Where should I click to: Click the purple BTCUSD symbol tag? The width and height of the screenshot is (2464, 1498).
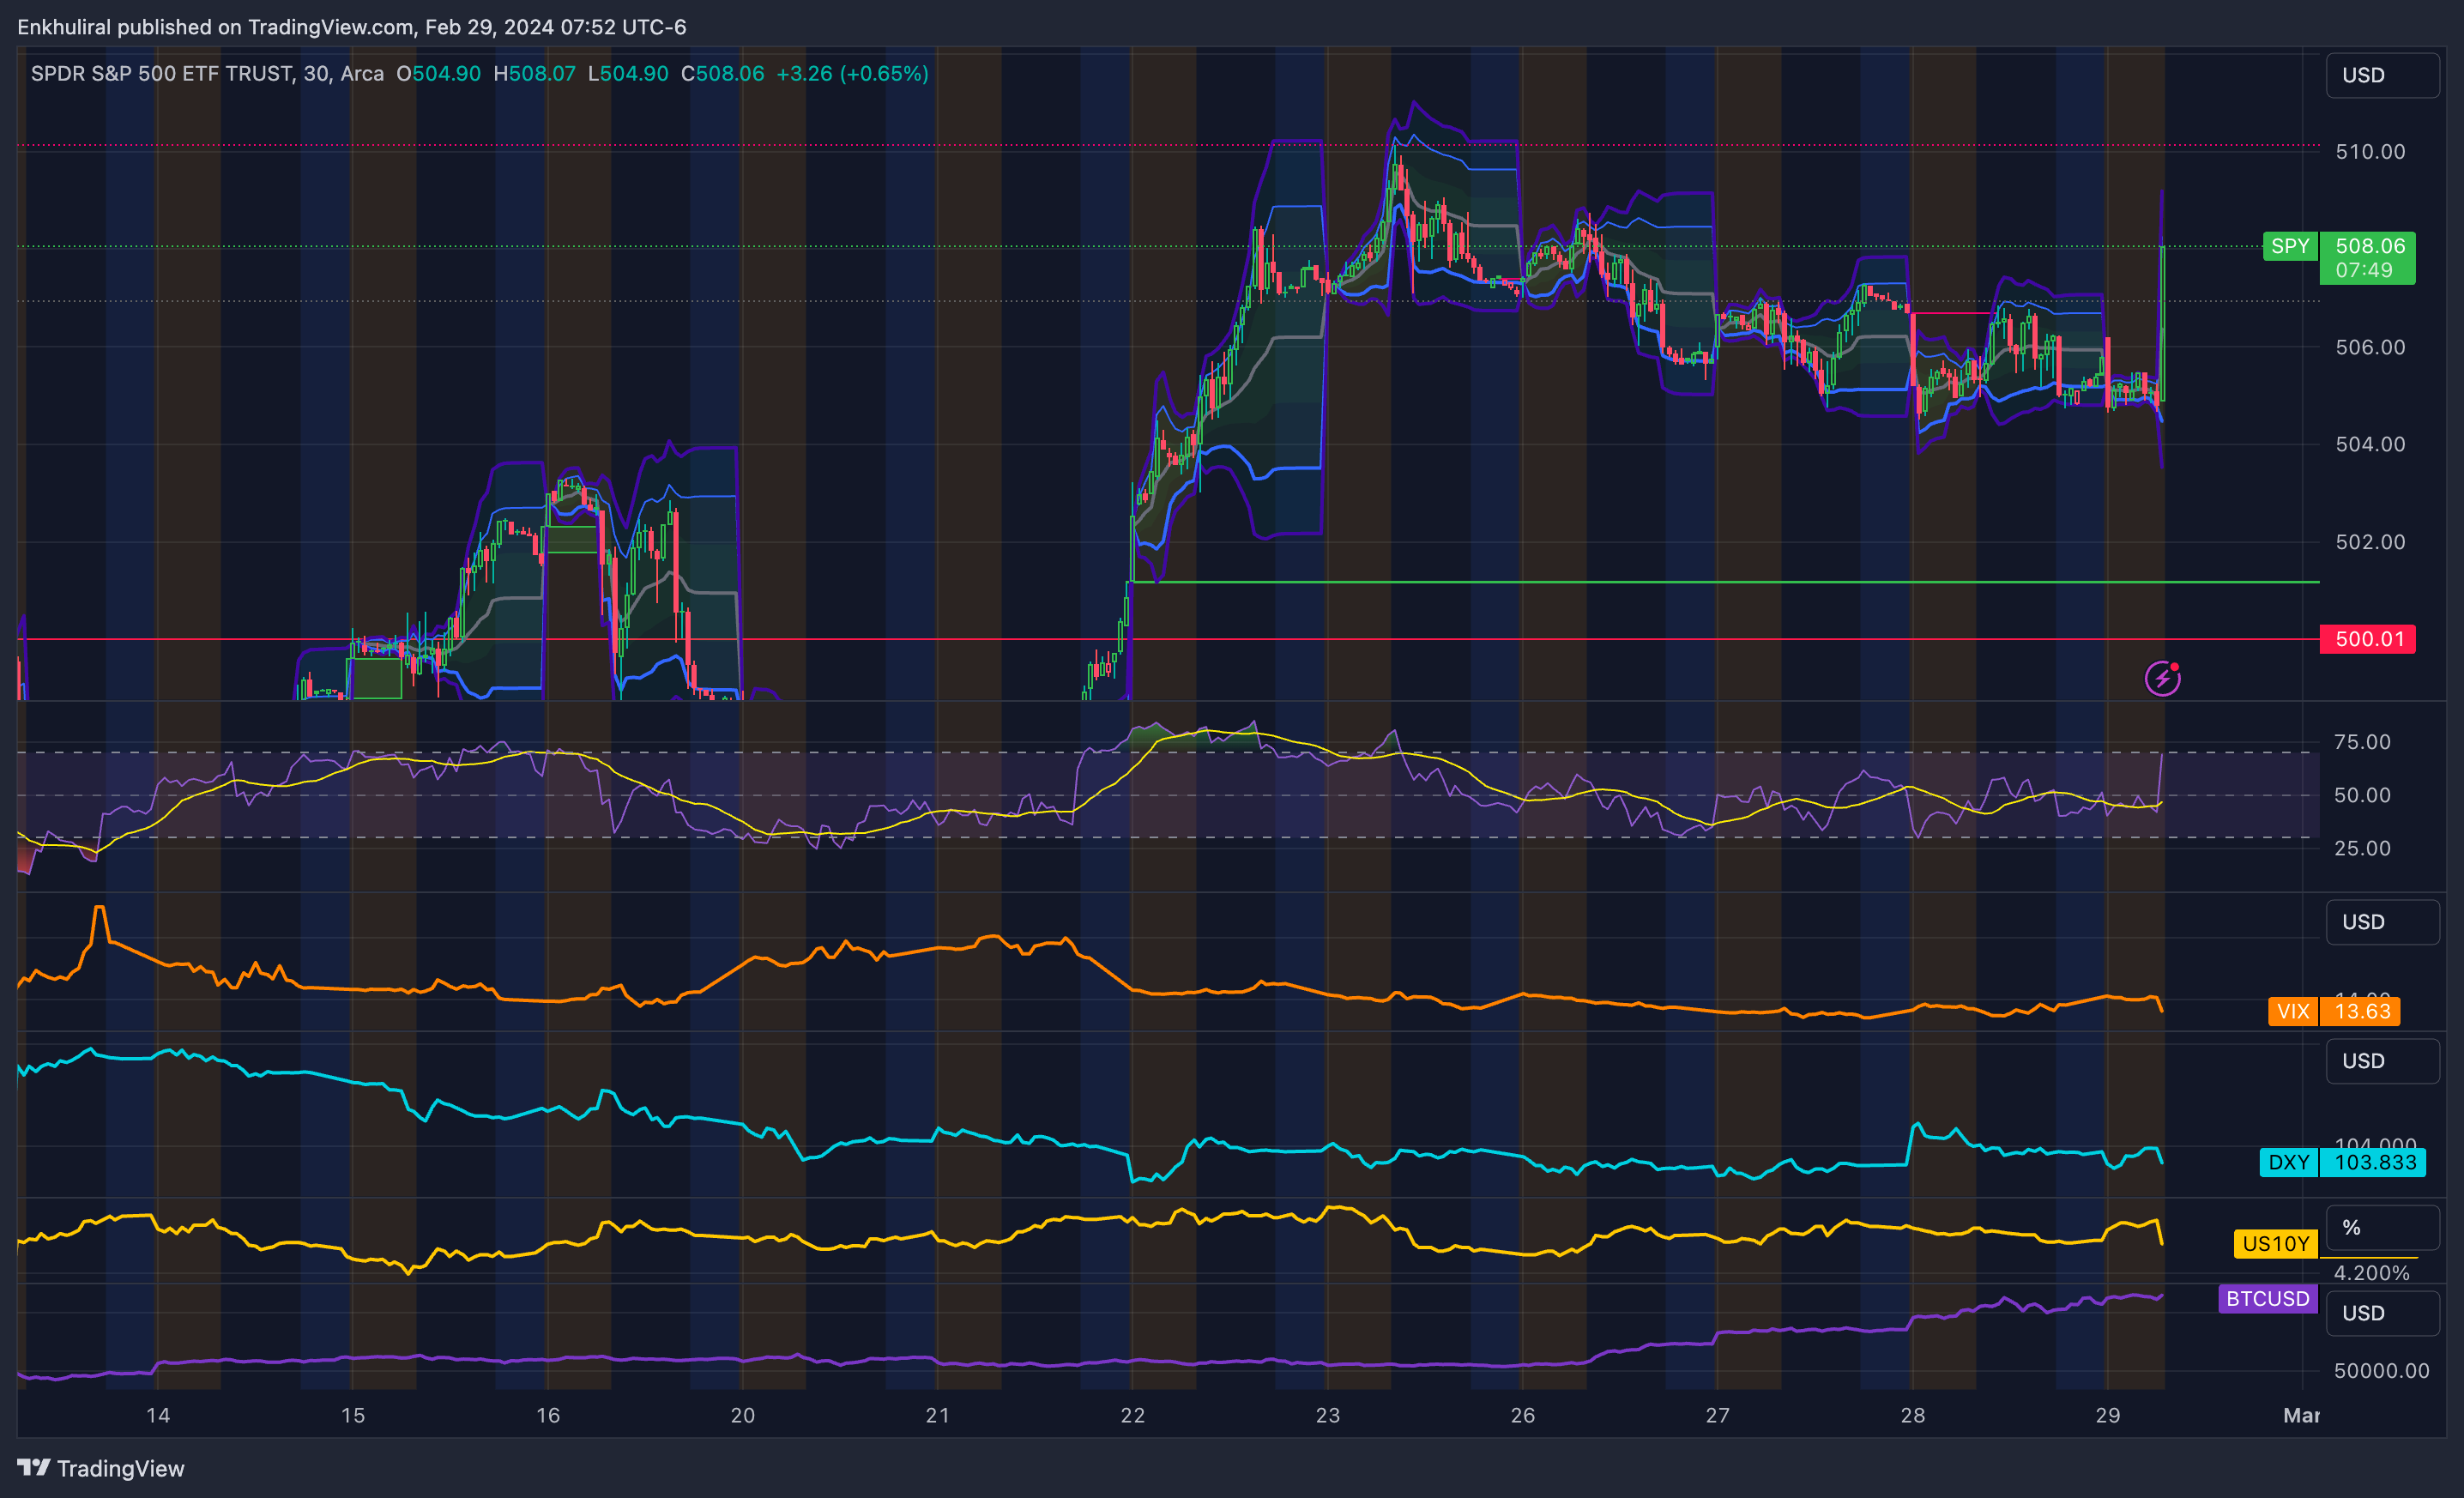click(2267, 1298)
